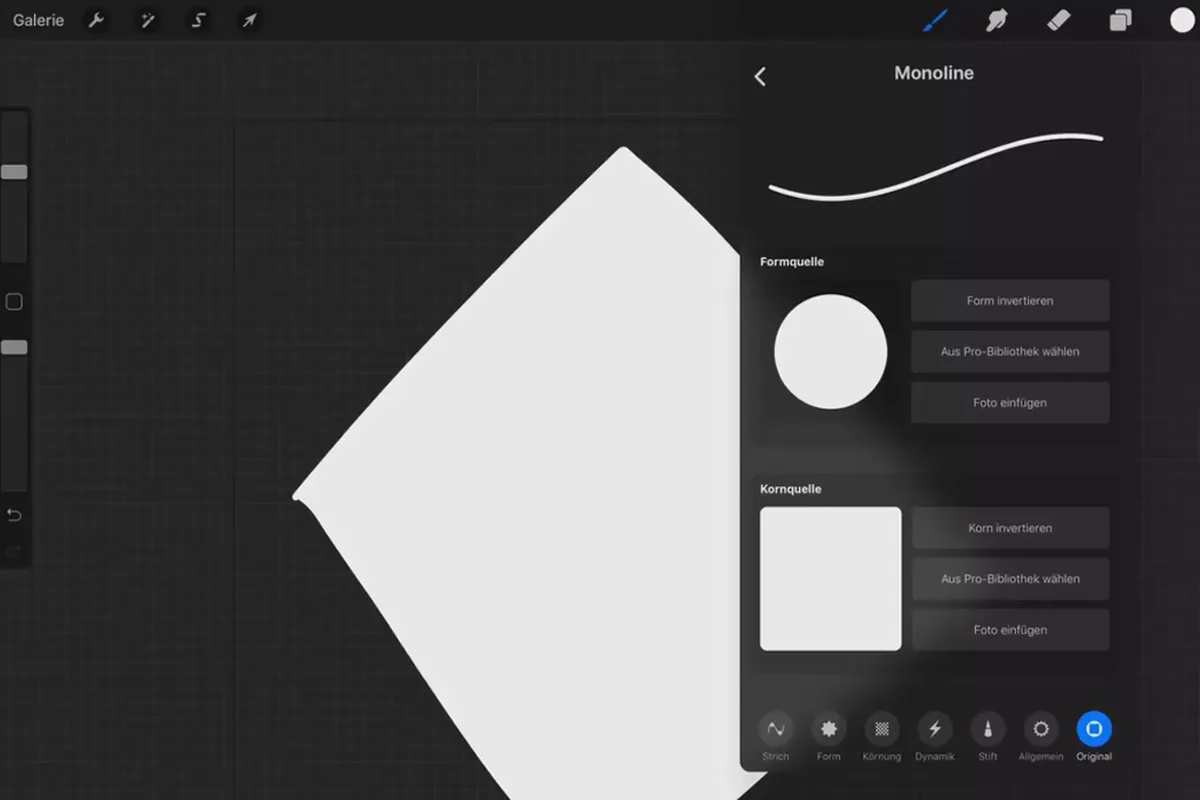Open the active color picker circle
Viewport: 1200px width, 800px height.
click(1182, 20)
